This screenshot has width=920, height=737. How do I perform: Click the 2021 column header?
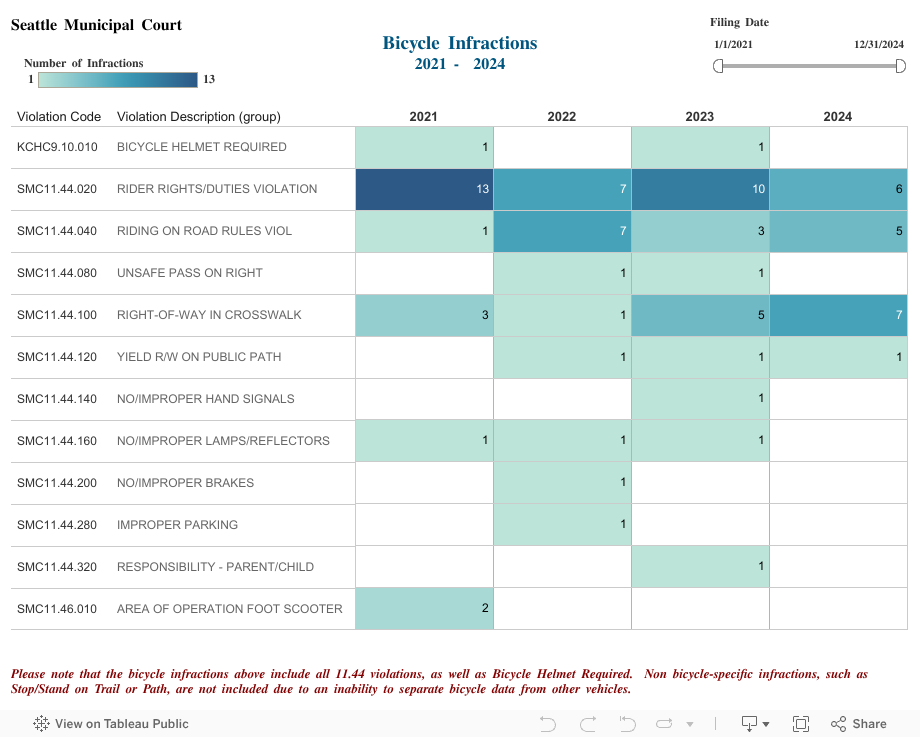423,116
